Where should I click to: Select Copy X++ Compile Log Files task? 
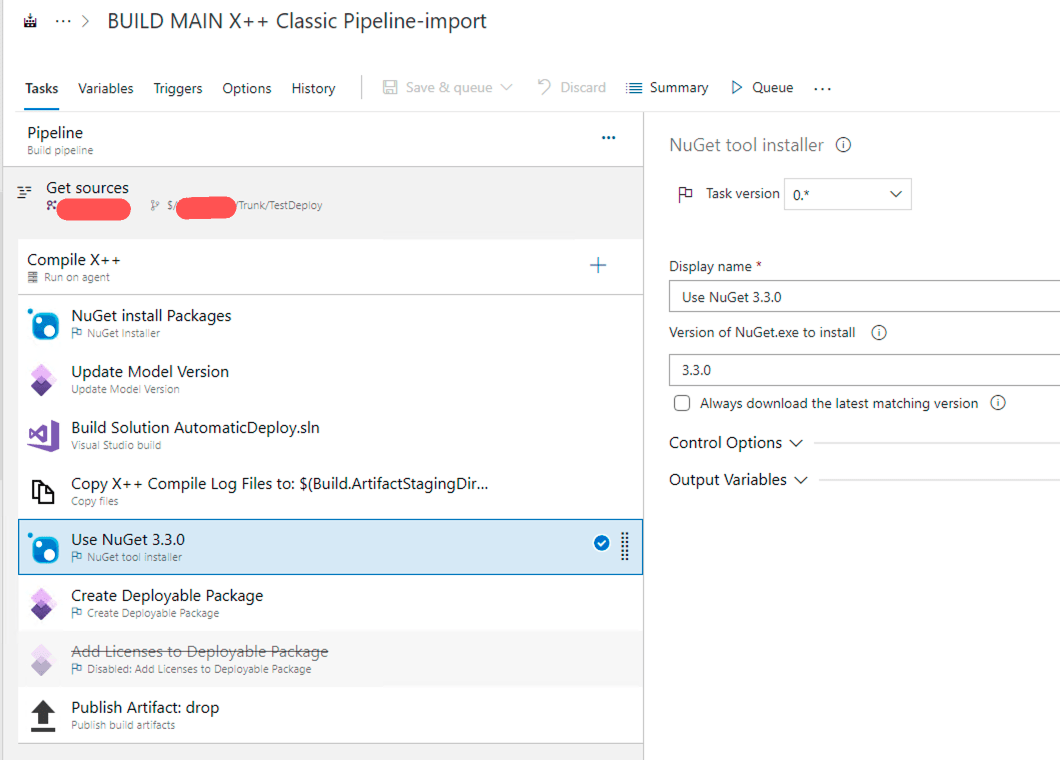(330, 492)
